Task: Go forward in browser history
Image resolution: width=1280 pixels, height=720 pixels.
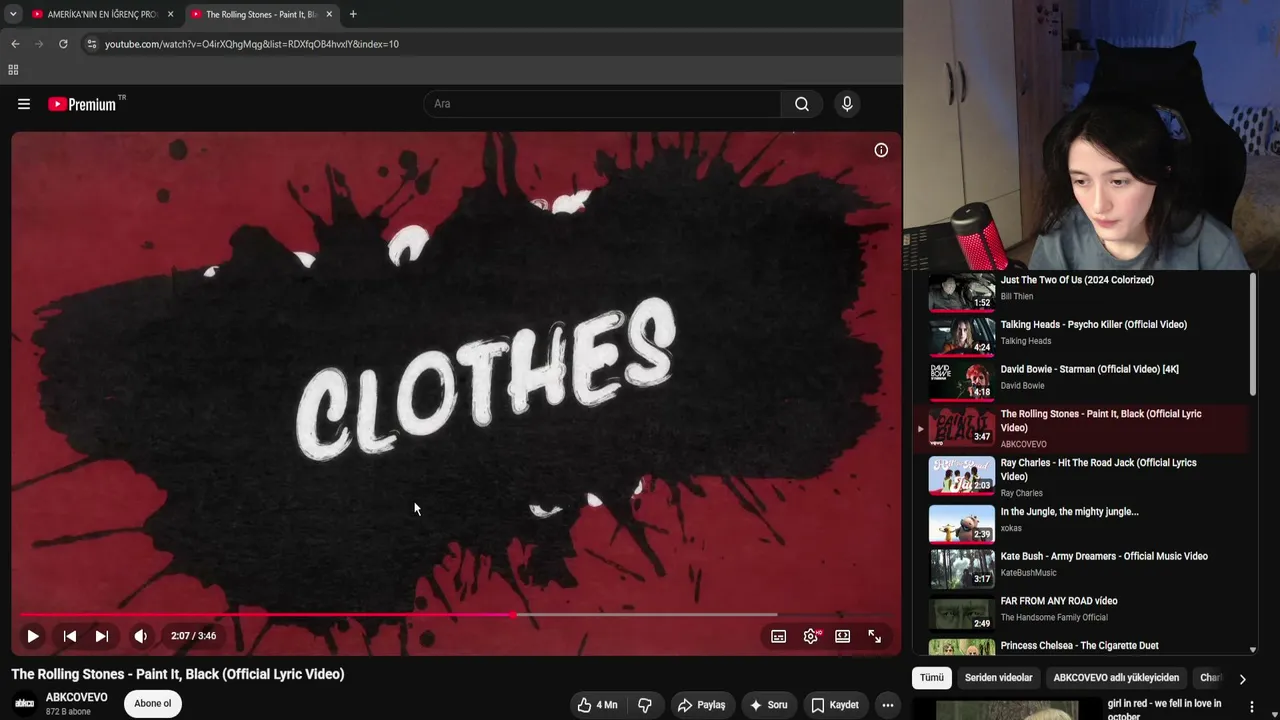Action: click(x=39, y=44)
